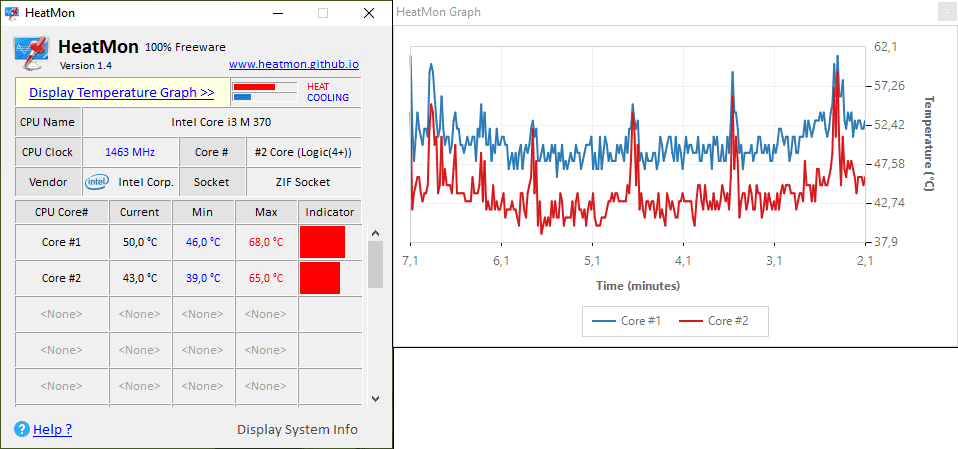Click the blue Help question mark icon
The width and height of the screenshot is (958, 449).
[21, 429]
